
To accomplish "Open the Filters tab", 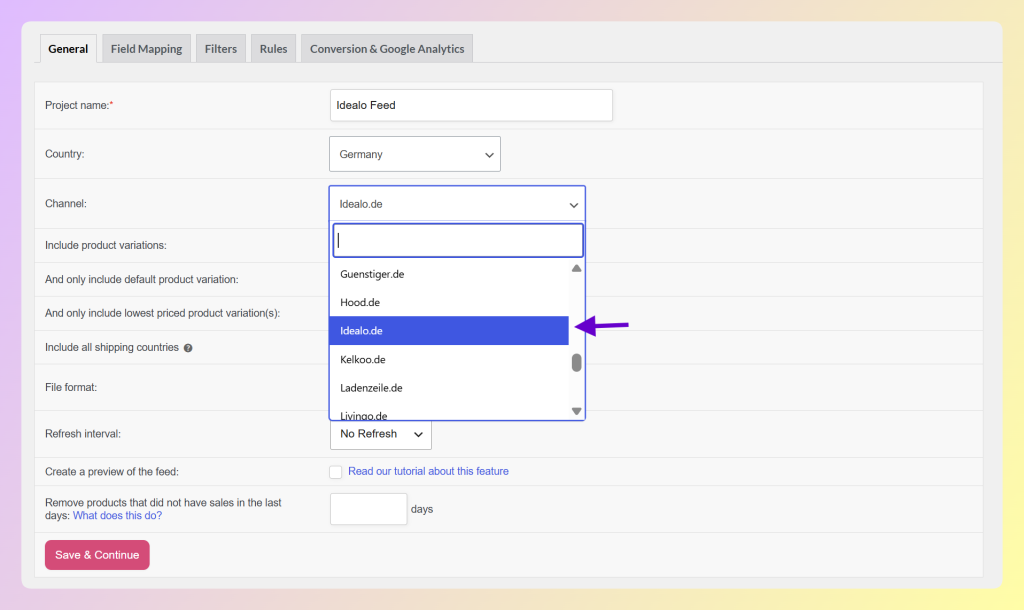I will pos(221,49).
